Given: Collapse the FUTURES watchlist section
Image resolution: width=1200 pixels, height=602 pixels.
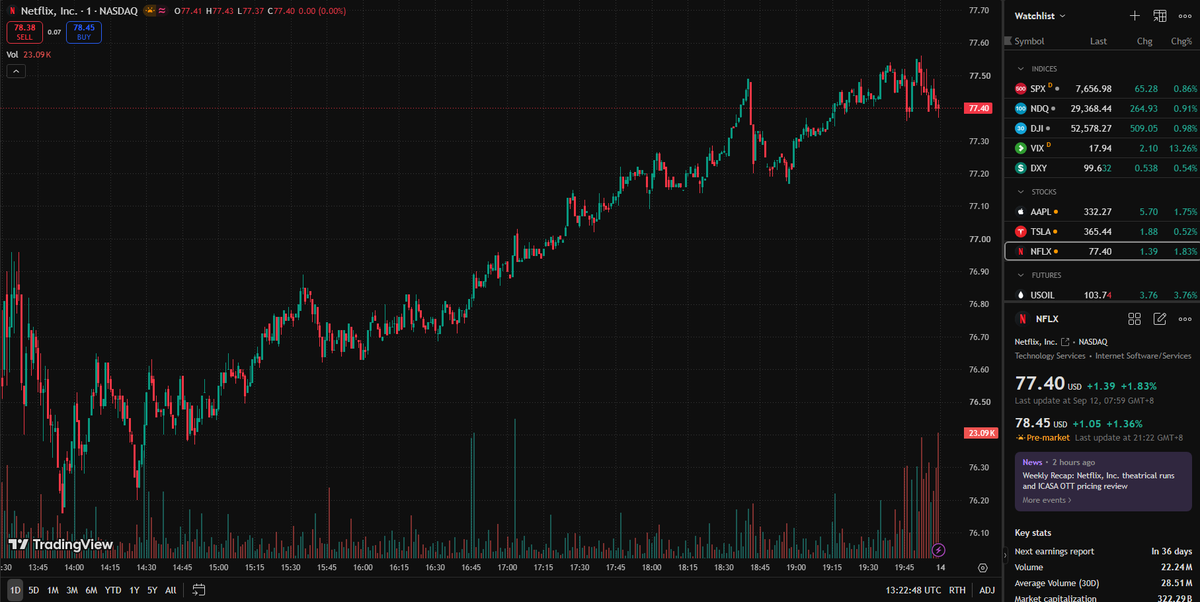Looking at the screenshot, I should pos(1021,275).
